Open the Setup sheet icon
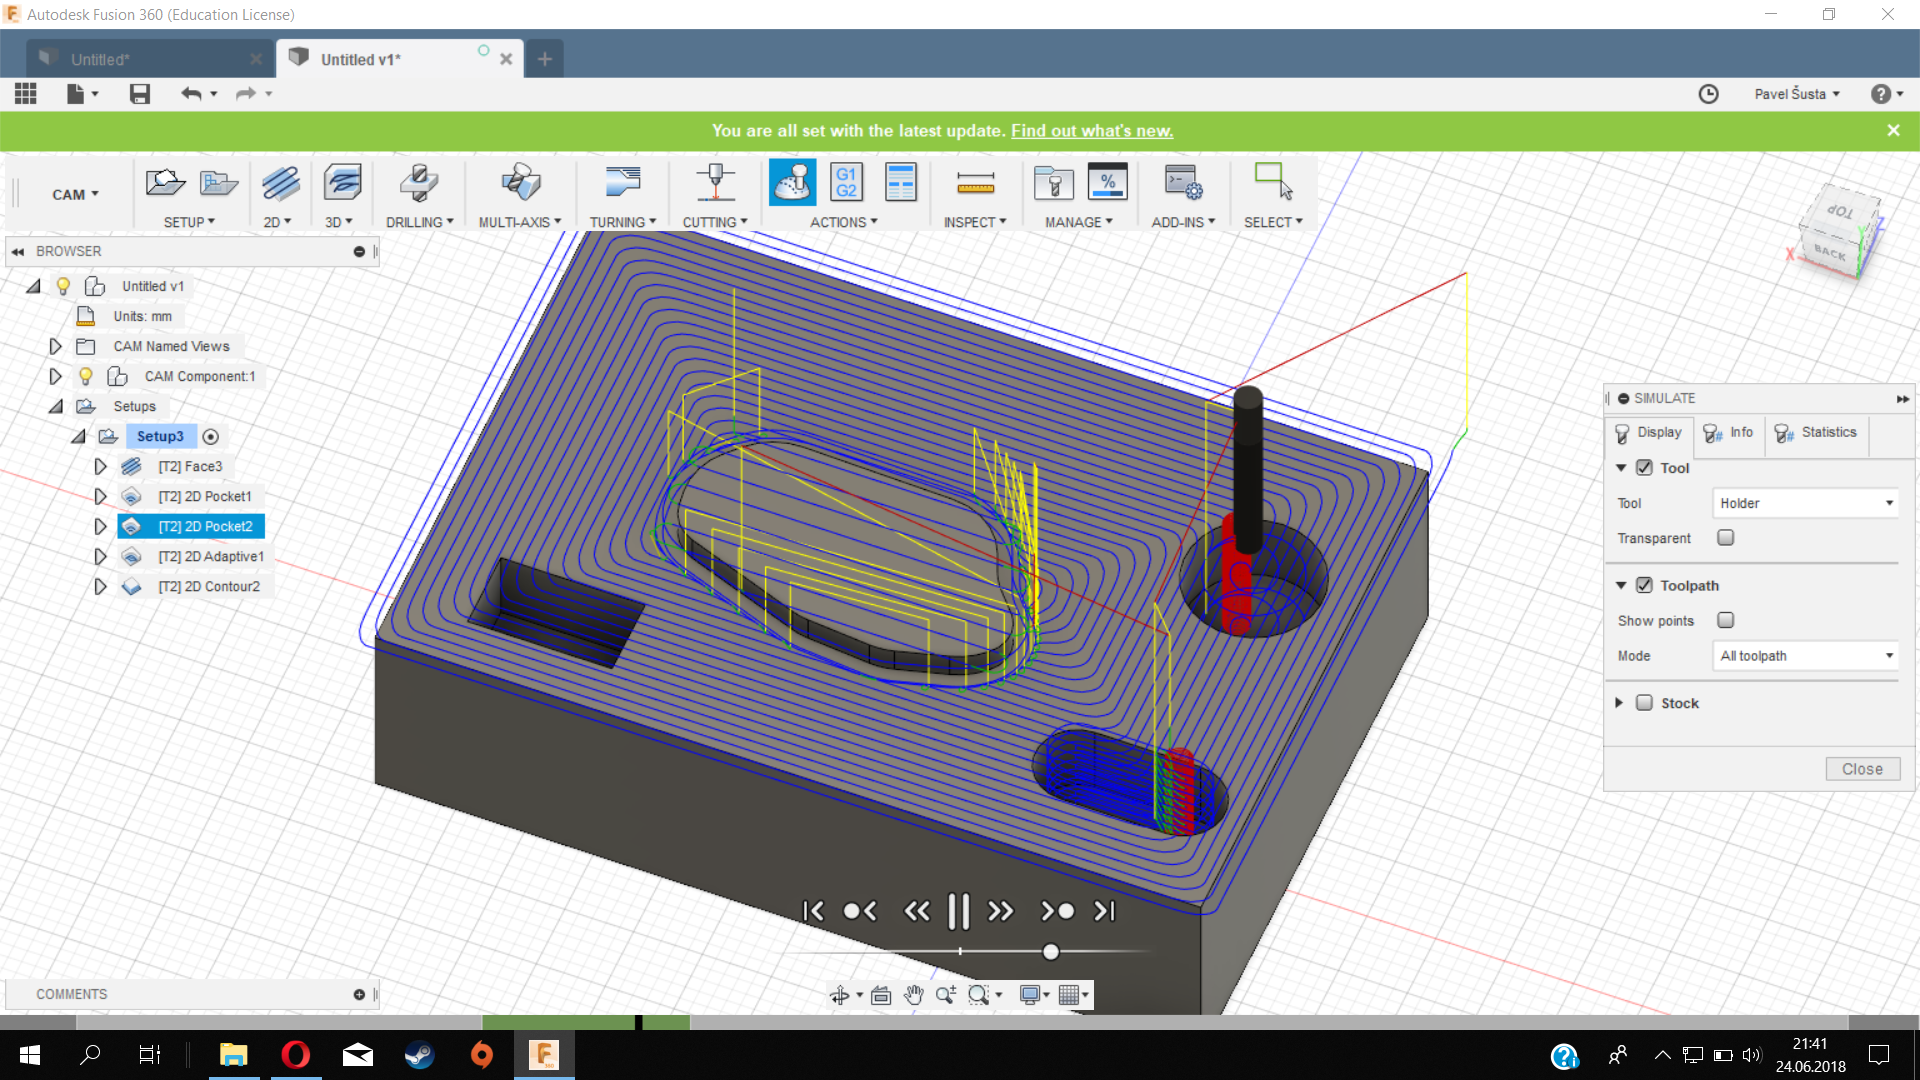 coord(900,183)
